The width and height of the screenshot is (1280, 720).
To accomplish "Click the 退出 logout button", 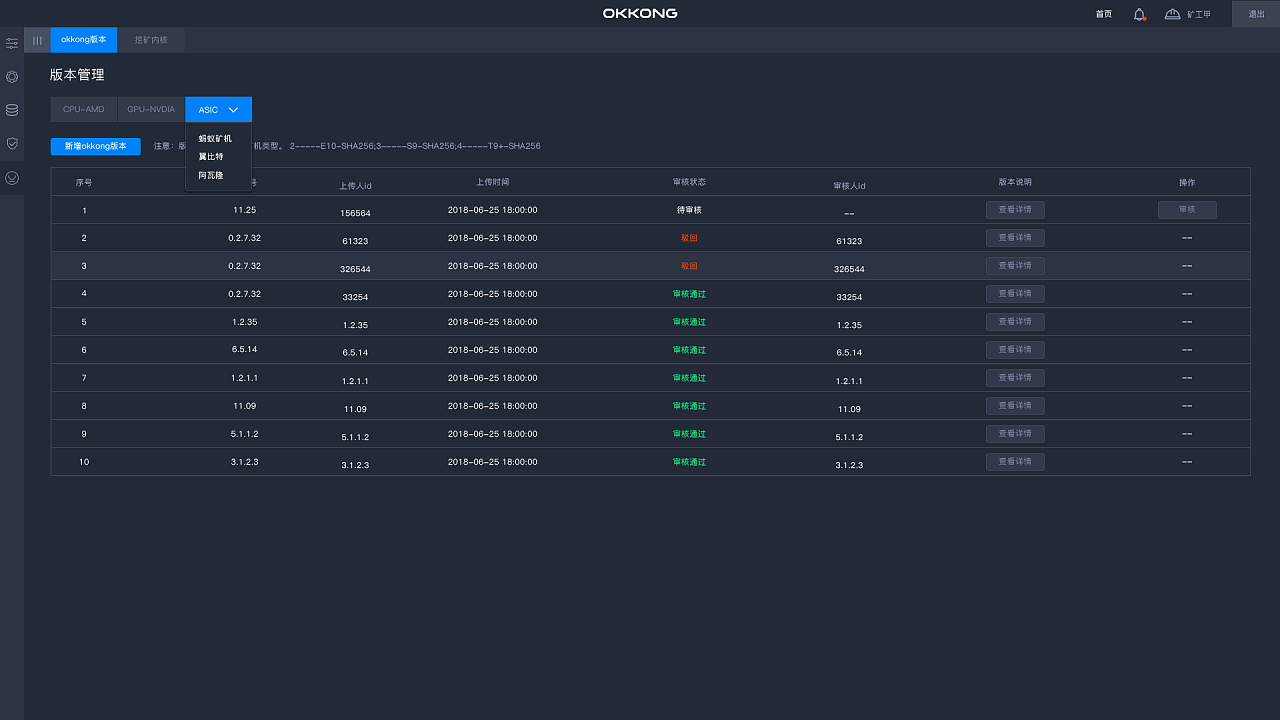I will 1256,14.
